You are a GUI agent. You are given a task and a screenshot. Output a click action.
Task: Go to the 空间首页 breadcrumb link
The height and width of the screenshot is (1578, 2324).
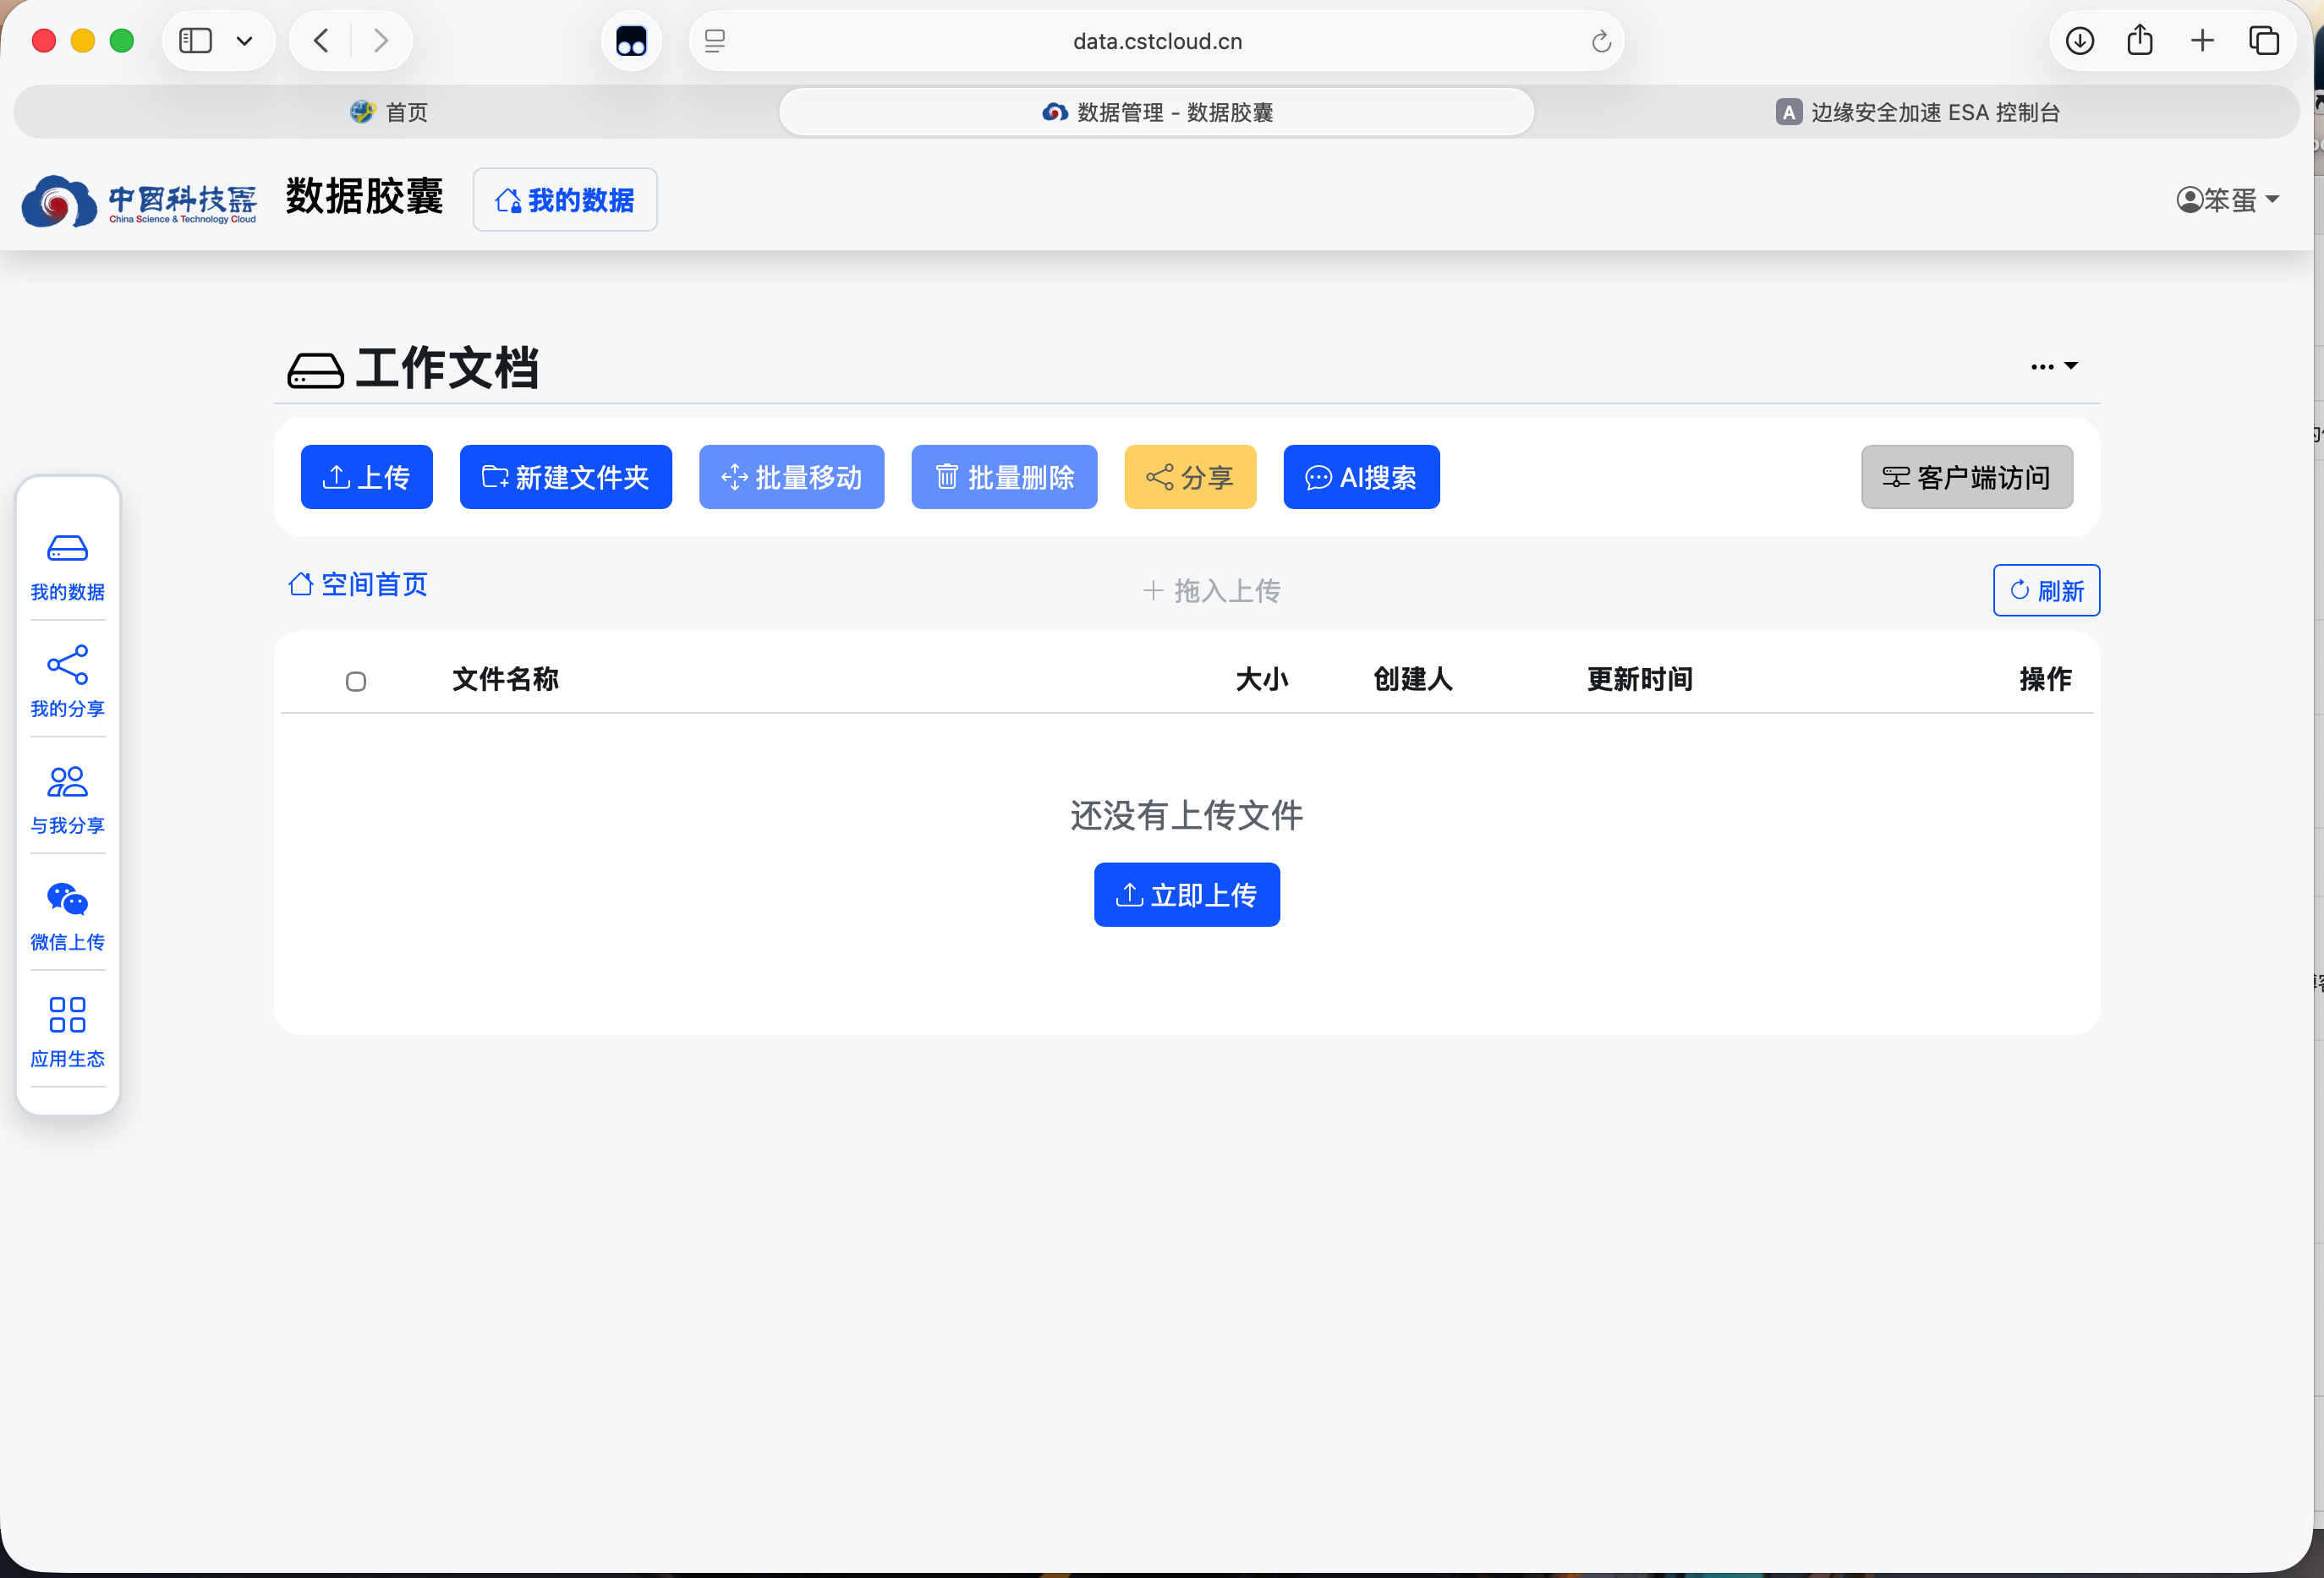[x=358, y=584]
